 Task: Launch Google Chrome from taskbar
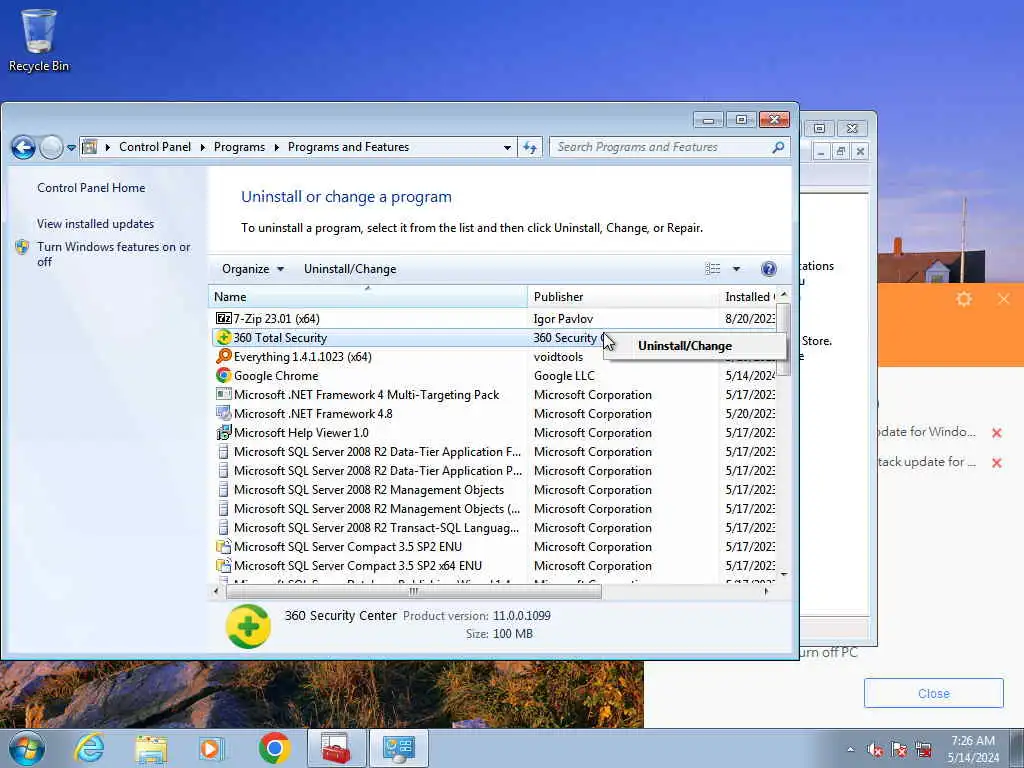274,748
